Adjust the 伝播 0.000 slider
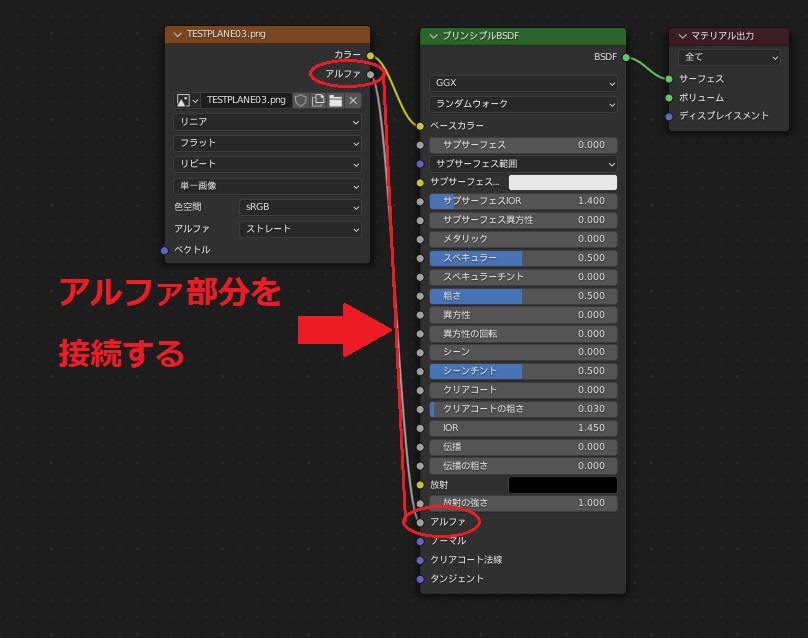The width and height of the screenshot is (808, 638). click(523, 447)
